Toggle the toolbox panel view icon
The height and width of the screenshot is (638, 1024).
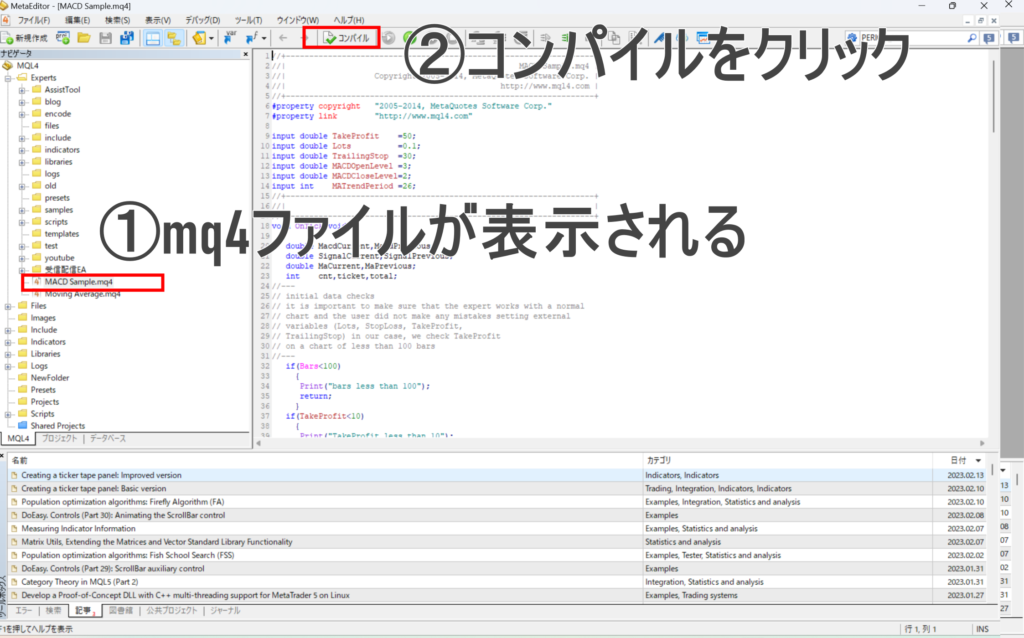pos(152,38)
